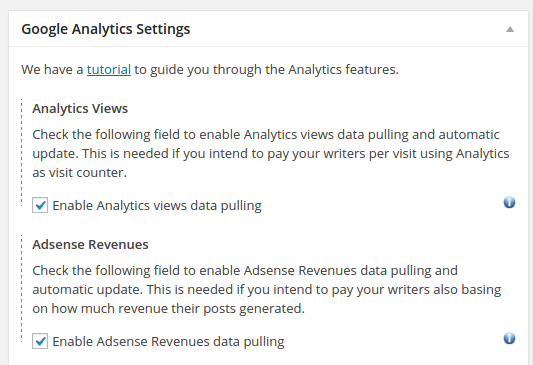Image resolution: width=533 pixels, height=365 pixels.
Task: Open info tooltip for Adsense Revenues pulling
Action: pos(509,338)
